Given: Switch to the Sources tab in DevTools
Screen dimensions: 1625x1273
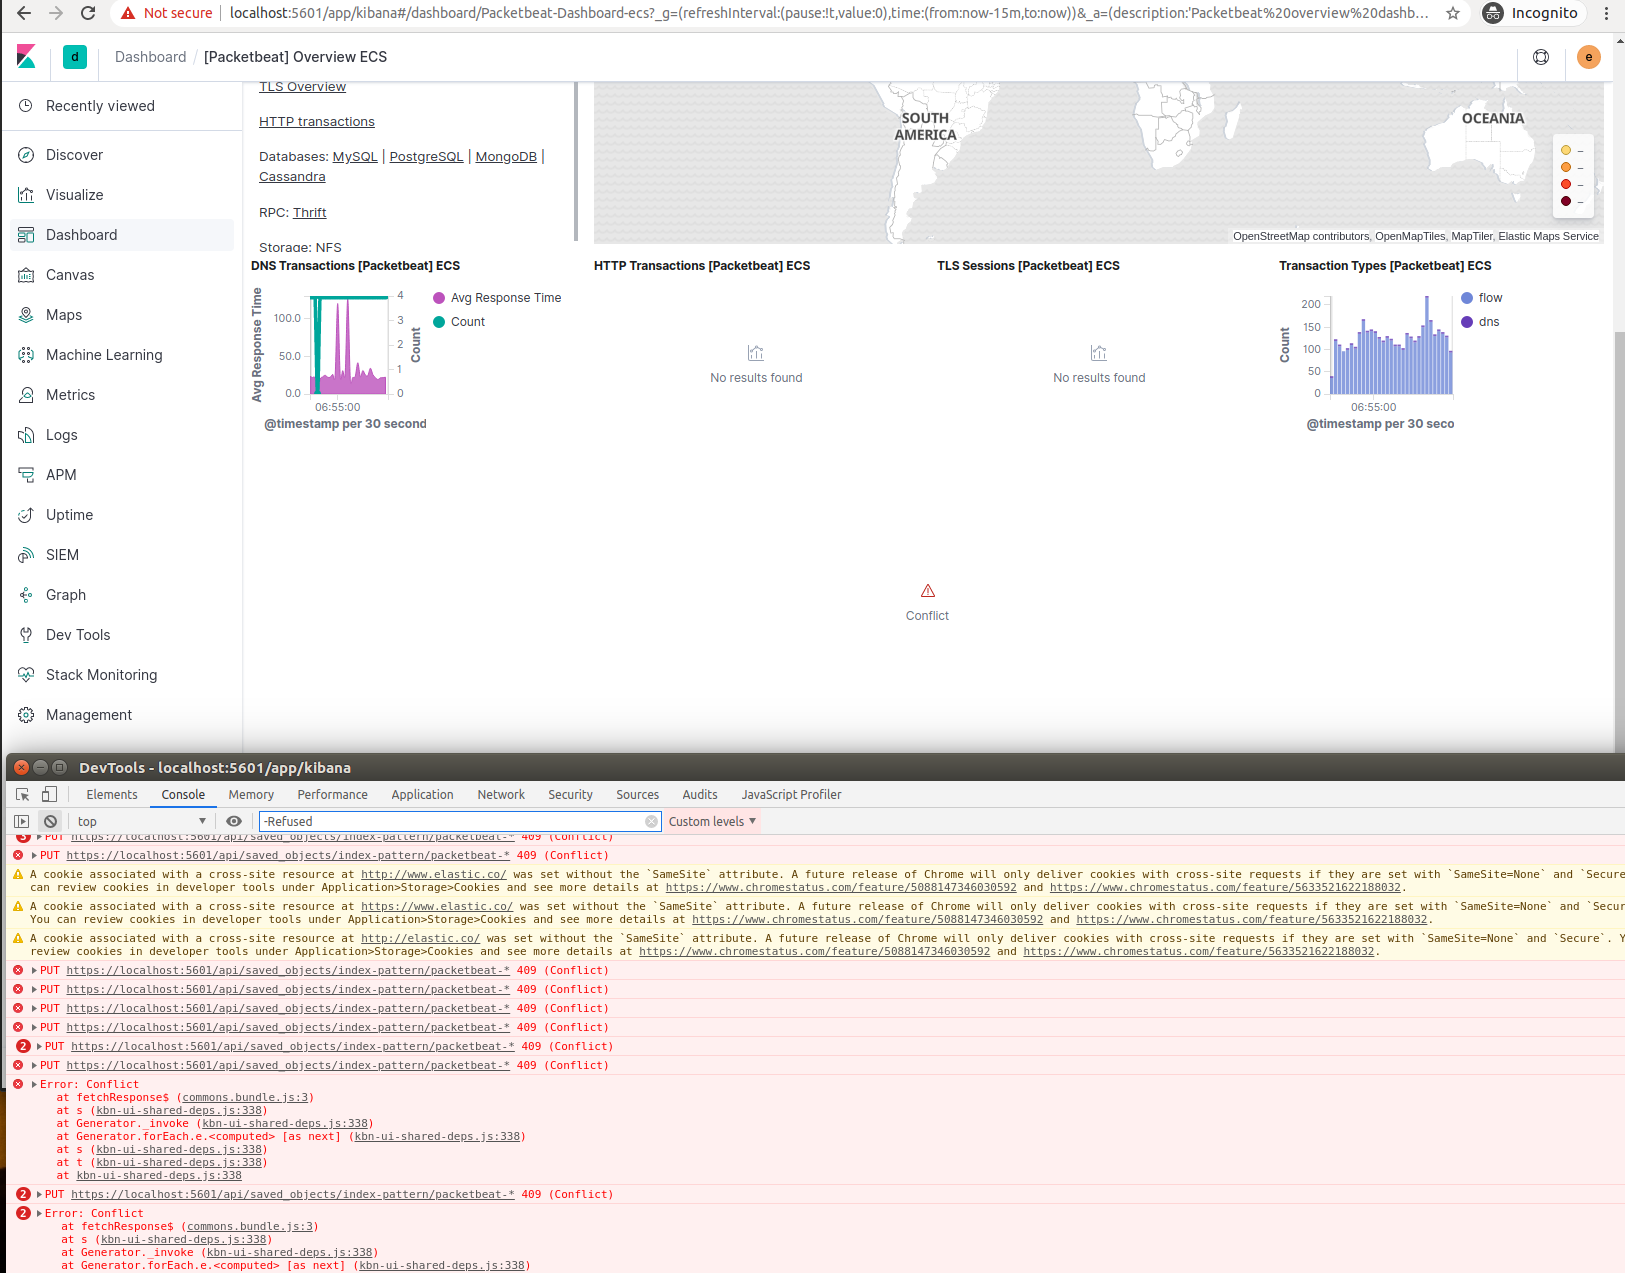Looking at the screenshot, I should tap(637, 794).
